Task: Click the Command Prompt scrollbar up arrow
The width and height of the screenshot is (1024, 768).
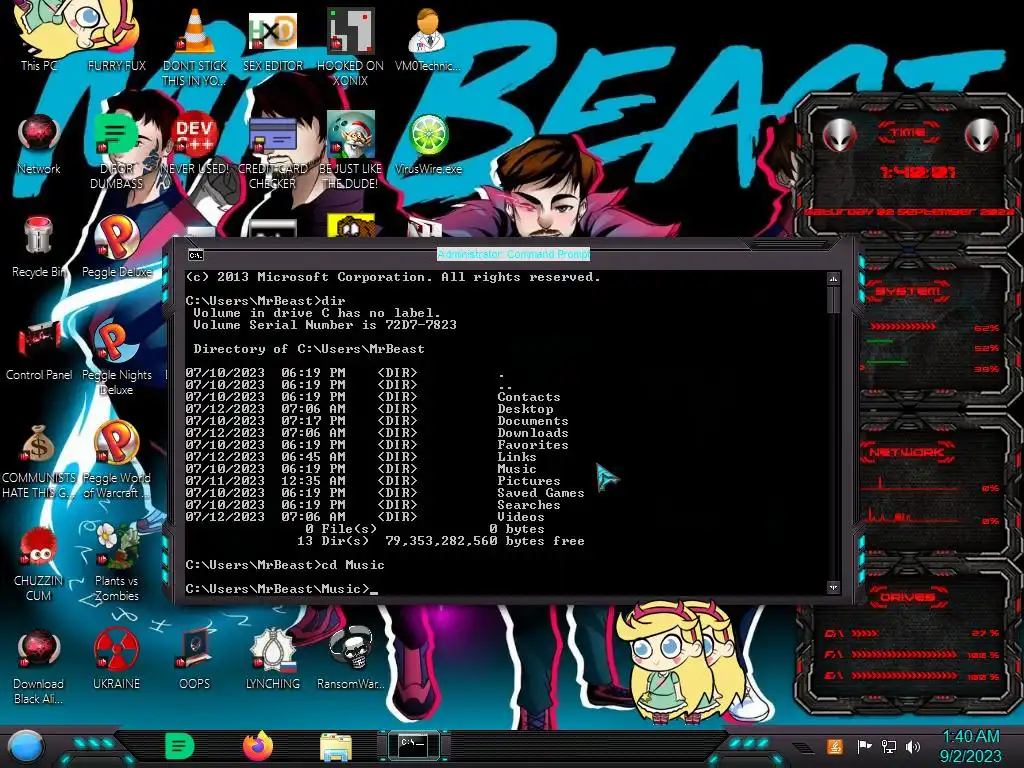Action: coord(833,279)
